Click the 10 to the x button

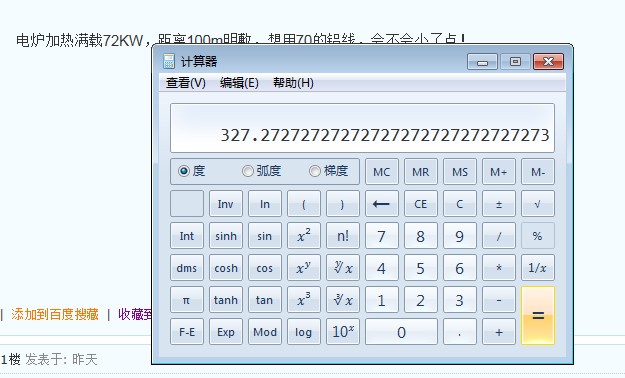coord(343,331)
